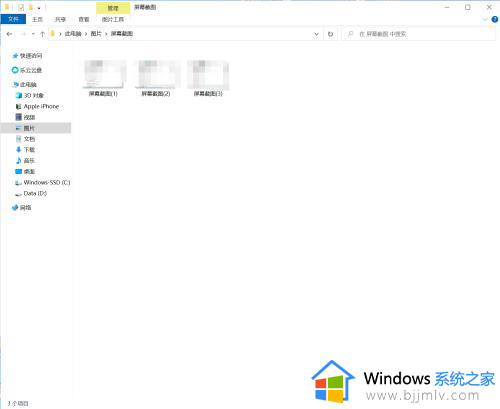Open the help question mark icon

pyautogui.click(x=495, y=19)
